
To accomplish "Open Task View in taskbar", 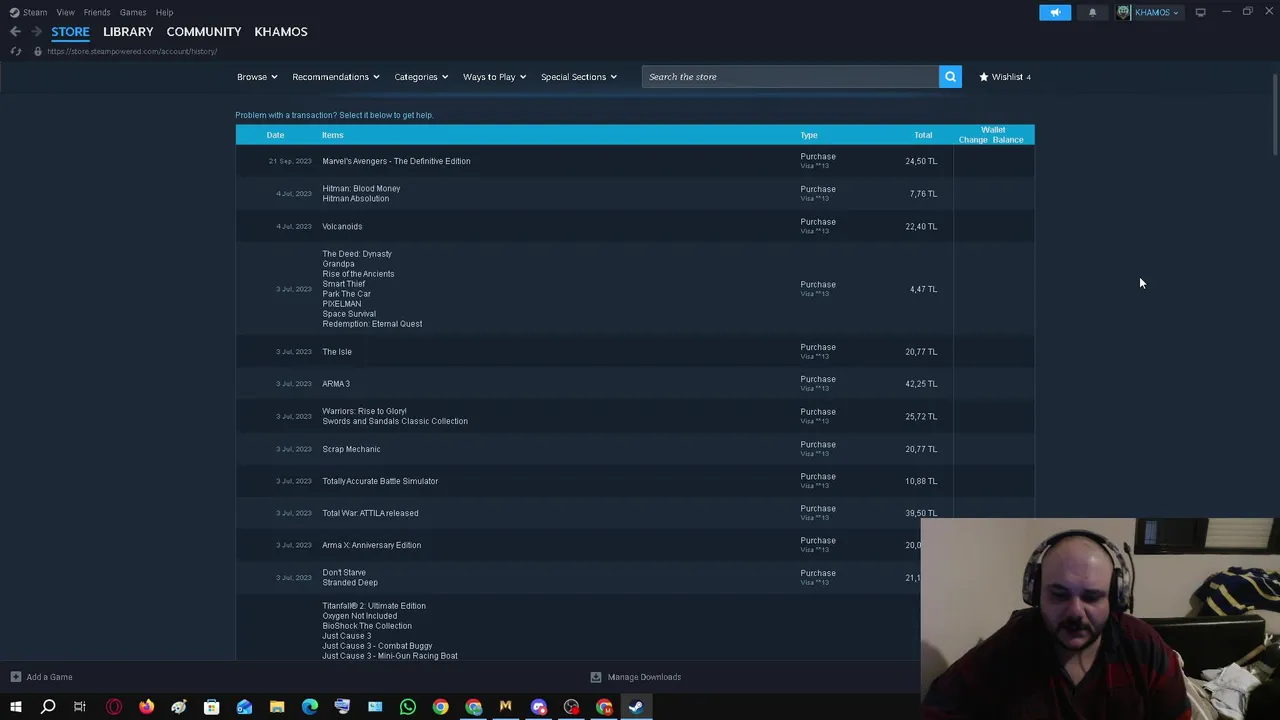I will (x=80, y=708).
